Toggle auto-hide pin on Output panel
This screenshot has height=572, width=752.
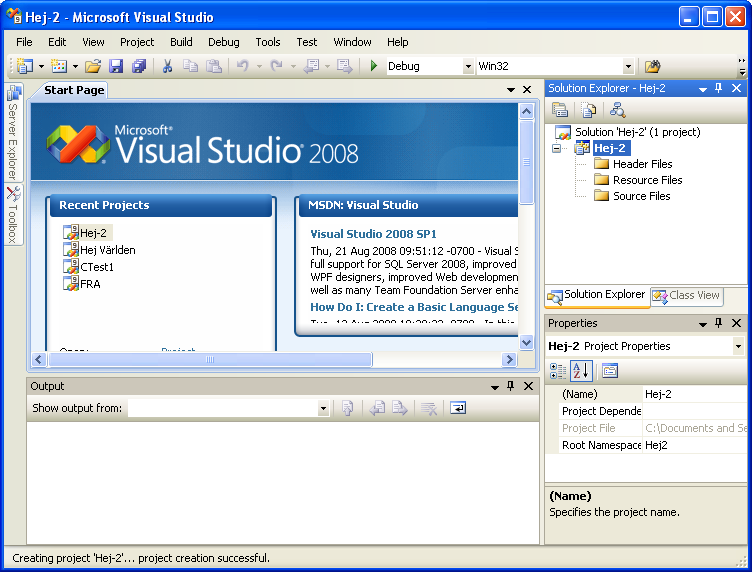pos(511,386)
